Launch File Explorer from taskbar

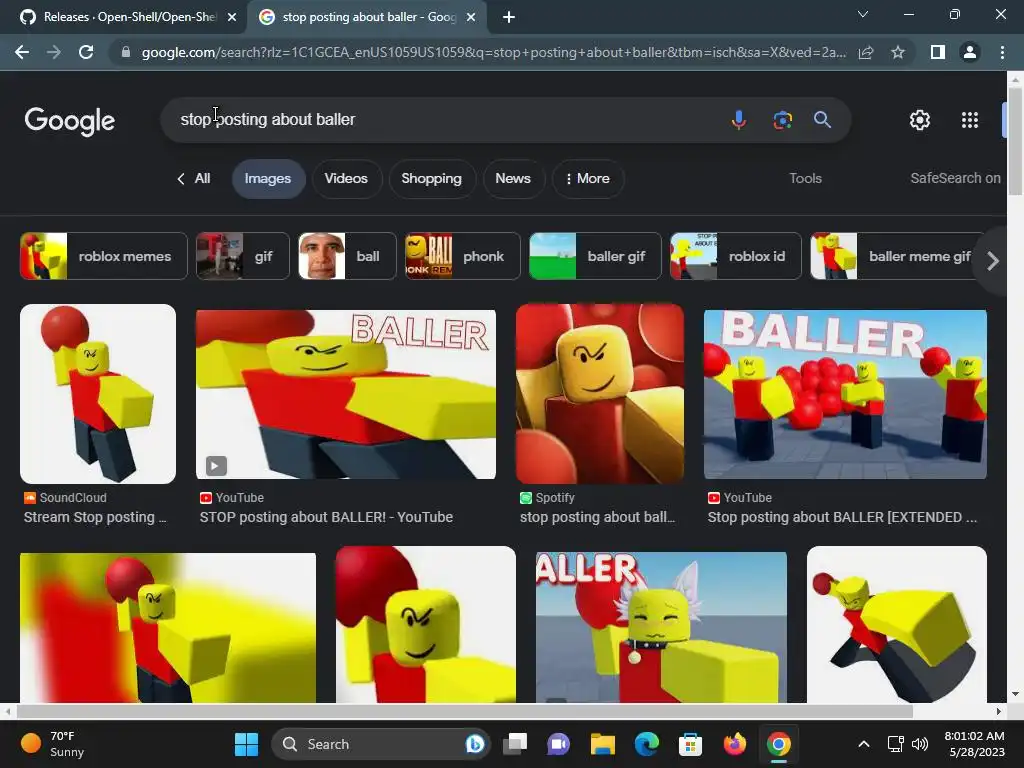tap(603, 744)
